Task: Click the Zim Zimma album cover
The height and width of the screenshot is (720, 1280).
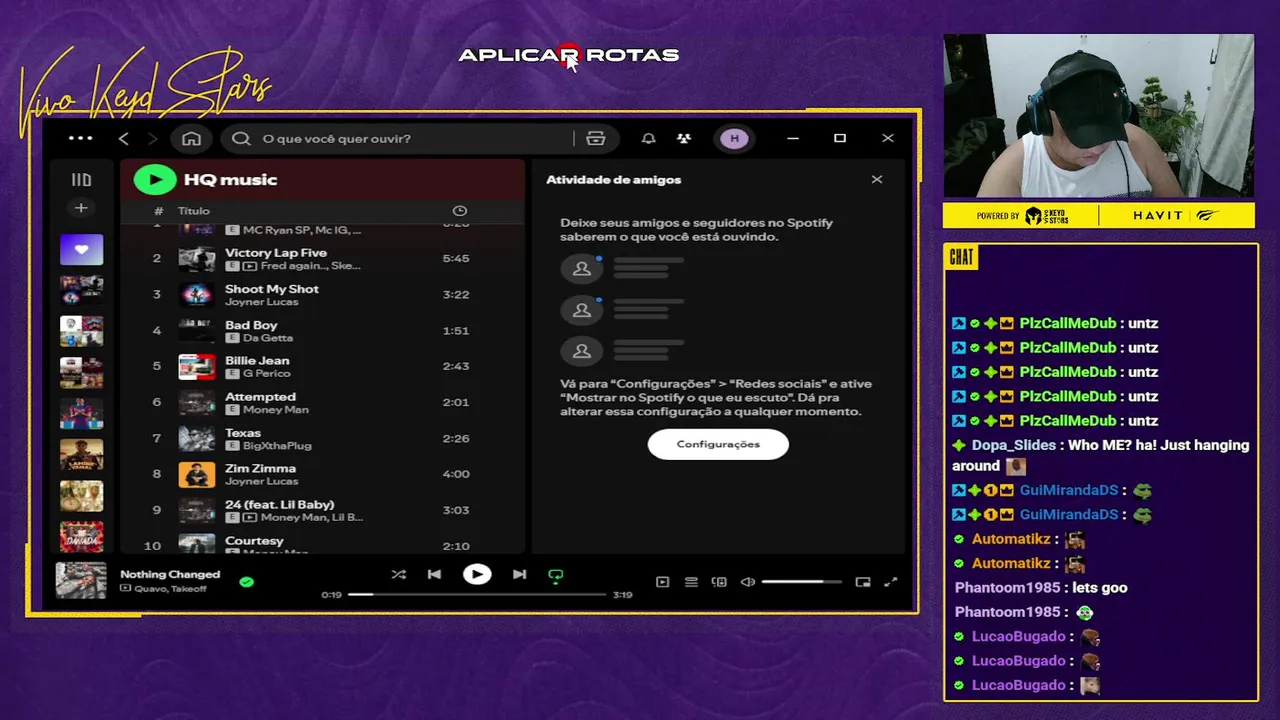Action: click(x=197, y=474)
